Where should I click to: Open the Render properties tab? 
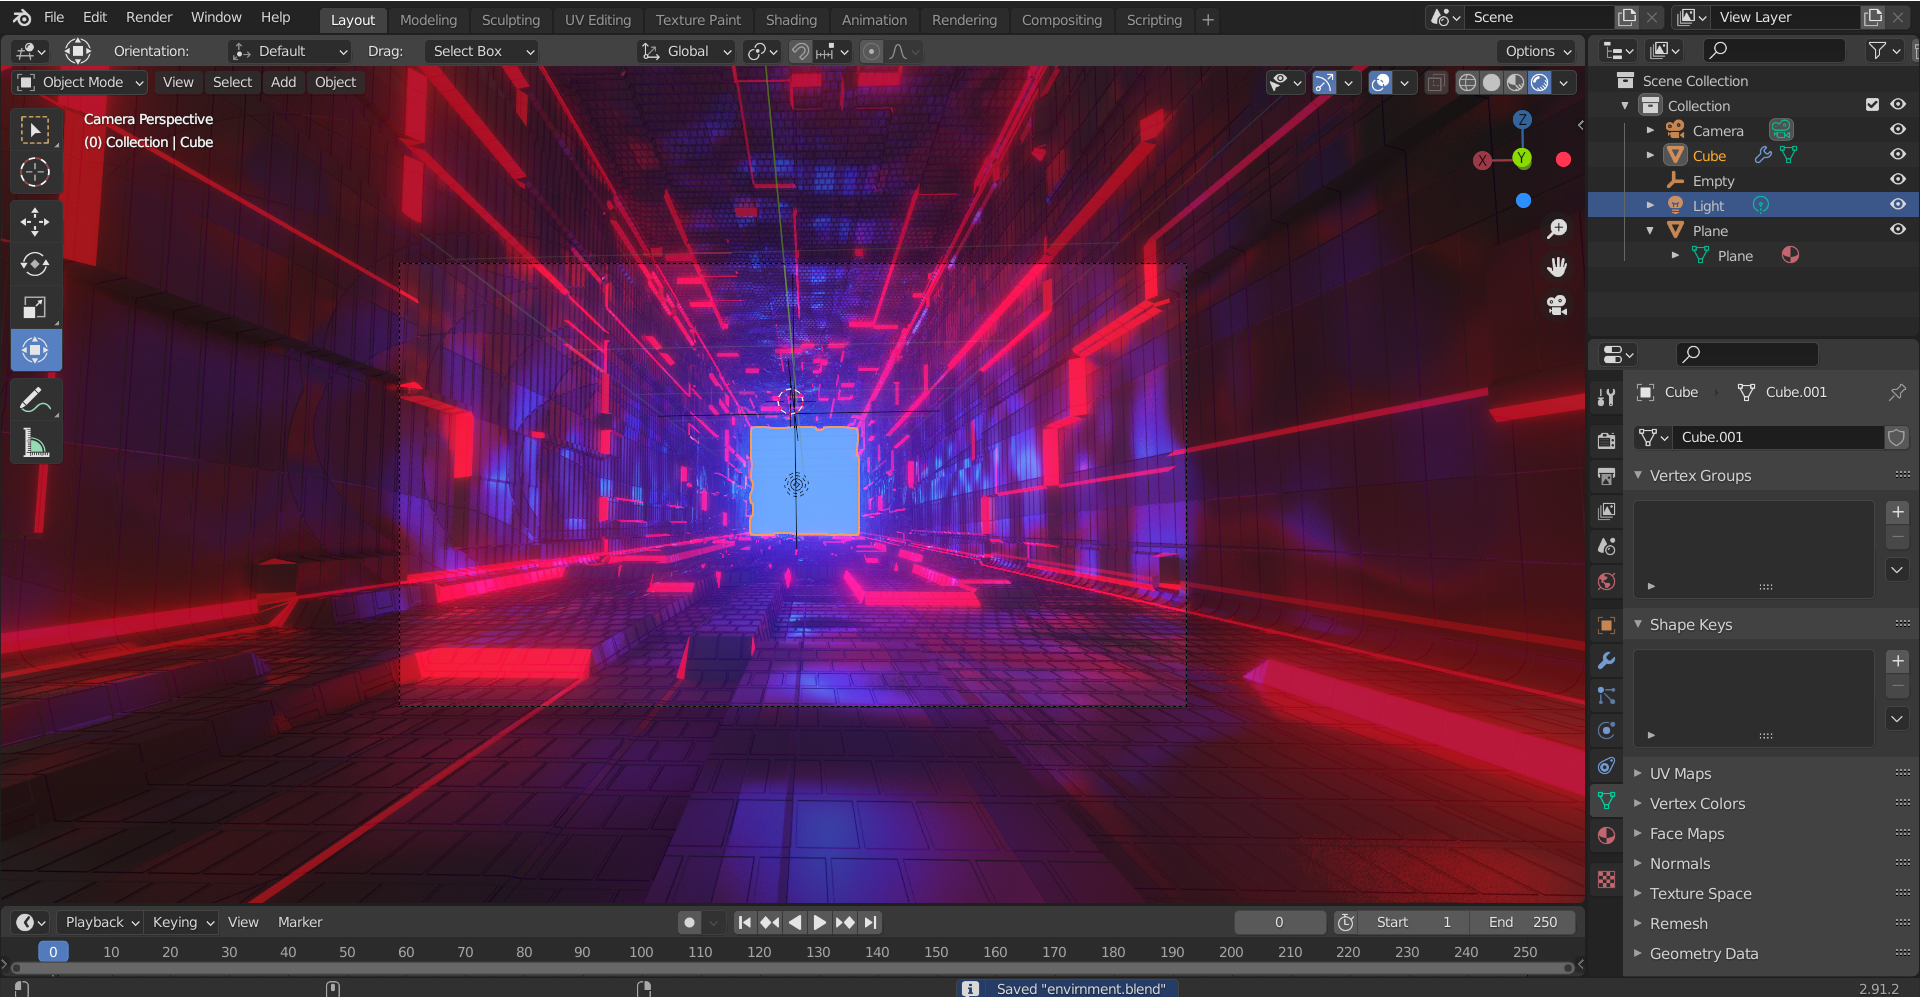point(1606,441)
